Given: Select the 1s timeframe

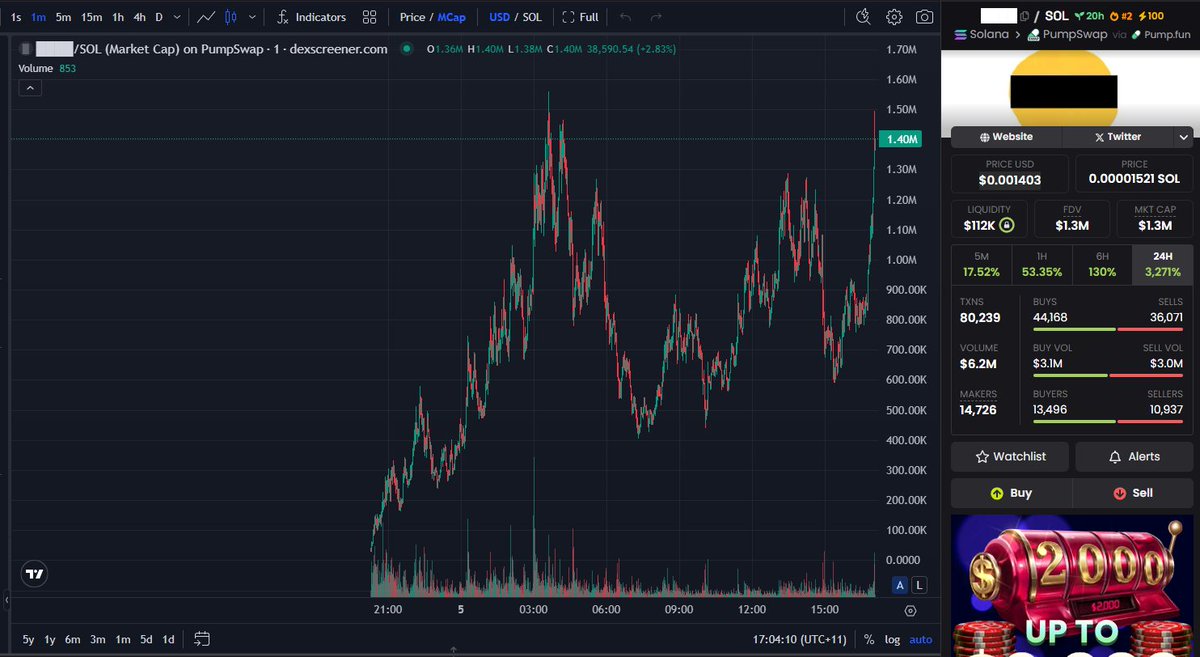Looking at the screenshot, I should tap(15, 17).
